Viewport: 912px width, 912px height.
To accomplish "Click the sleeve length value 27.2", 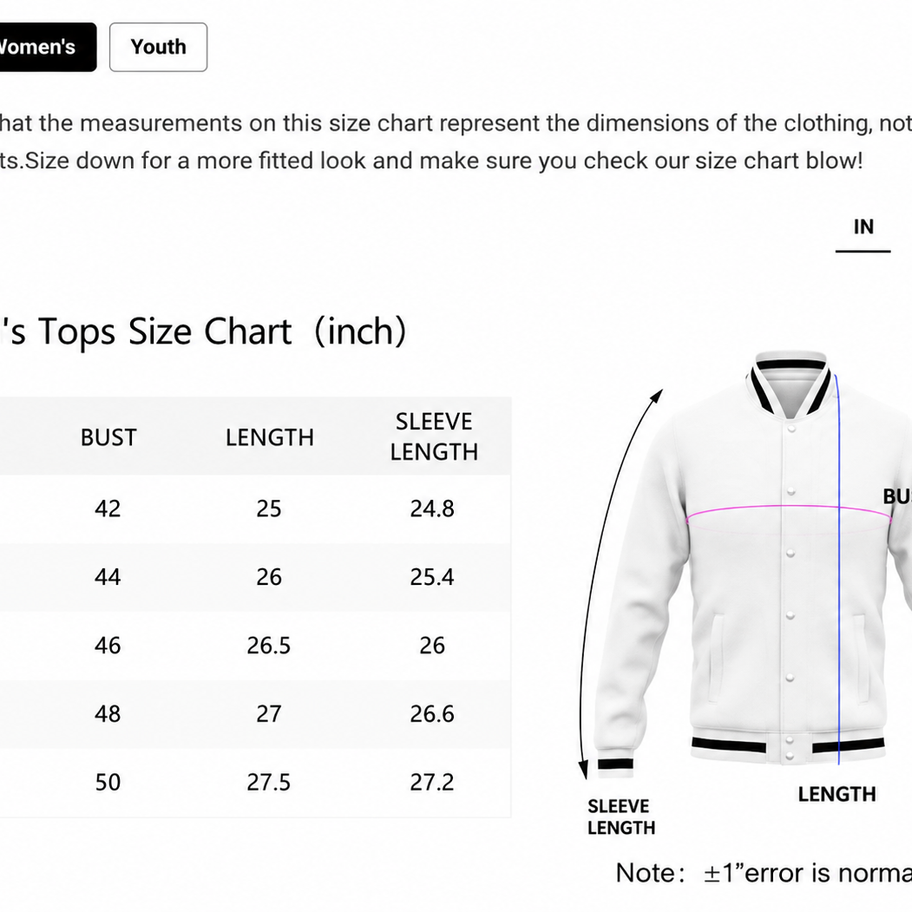I will [432, 782].
